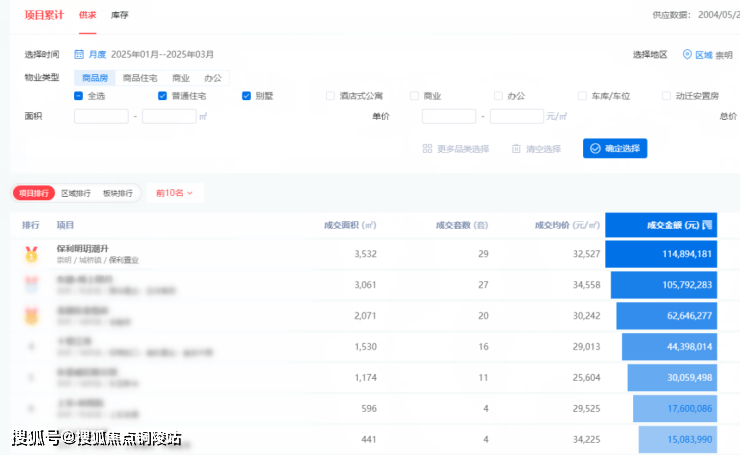Open the 区域 崇明 region selector
The image size is (740, 455).
[x=714, y=54]
